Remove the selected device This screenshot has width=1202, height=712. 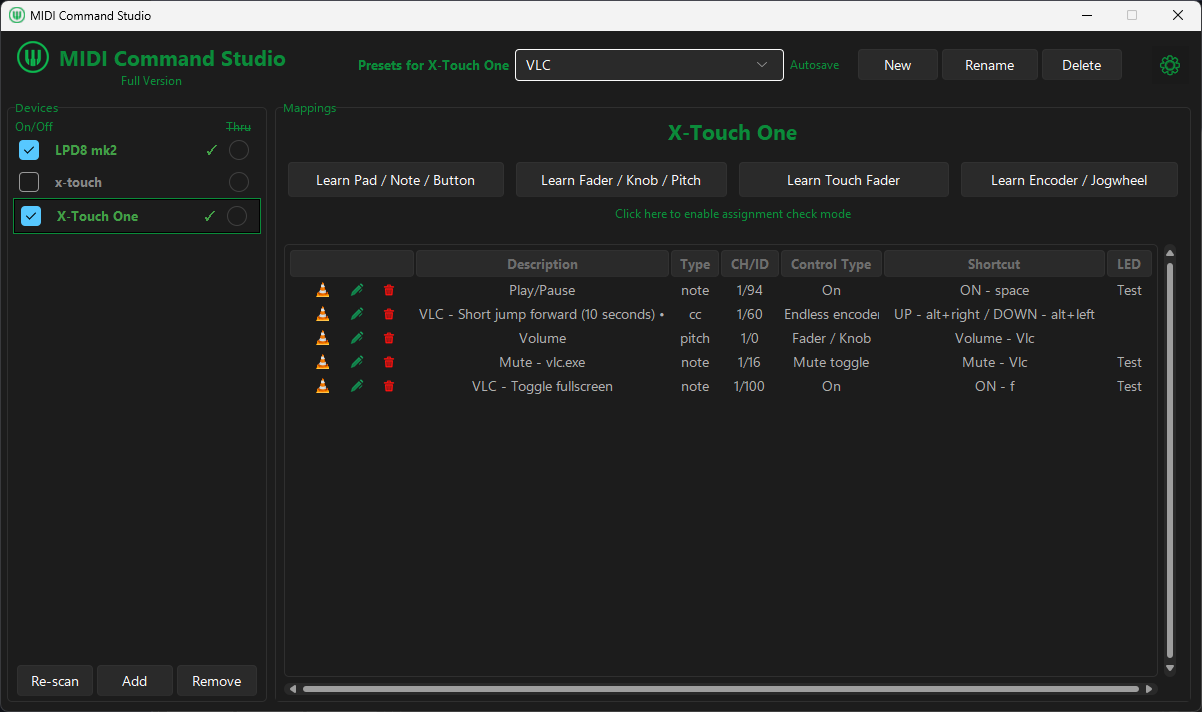click(217, 681)
